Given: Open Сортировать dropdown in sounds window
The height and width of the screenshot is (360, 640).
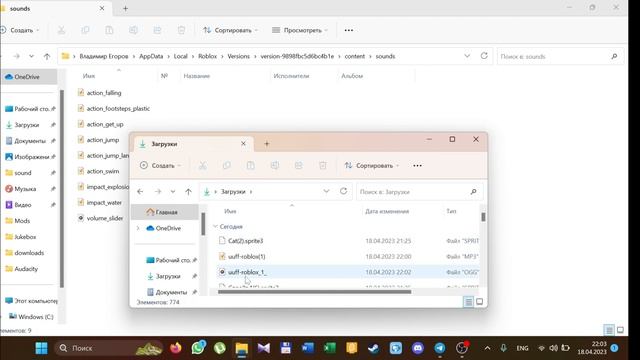Looking at the screenshot, I should pyautogui.click(x=230, y=30).
